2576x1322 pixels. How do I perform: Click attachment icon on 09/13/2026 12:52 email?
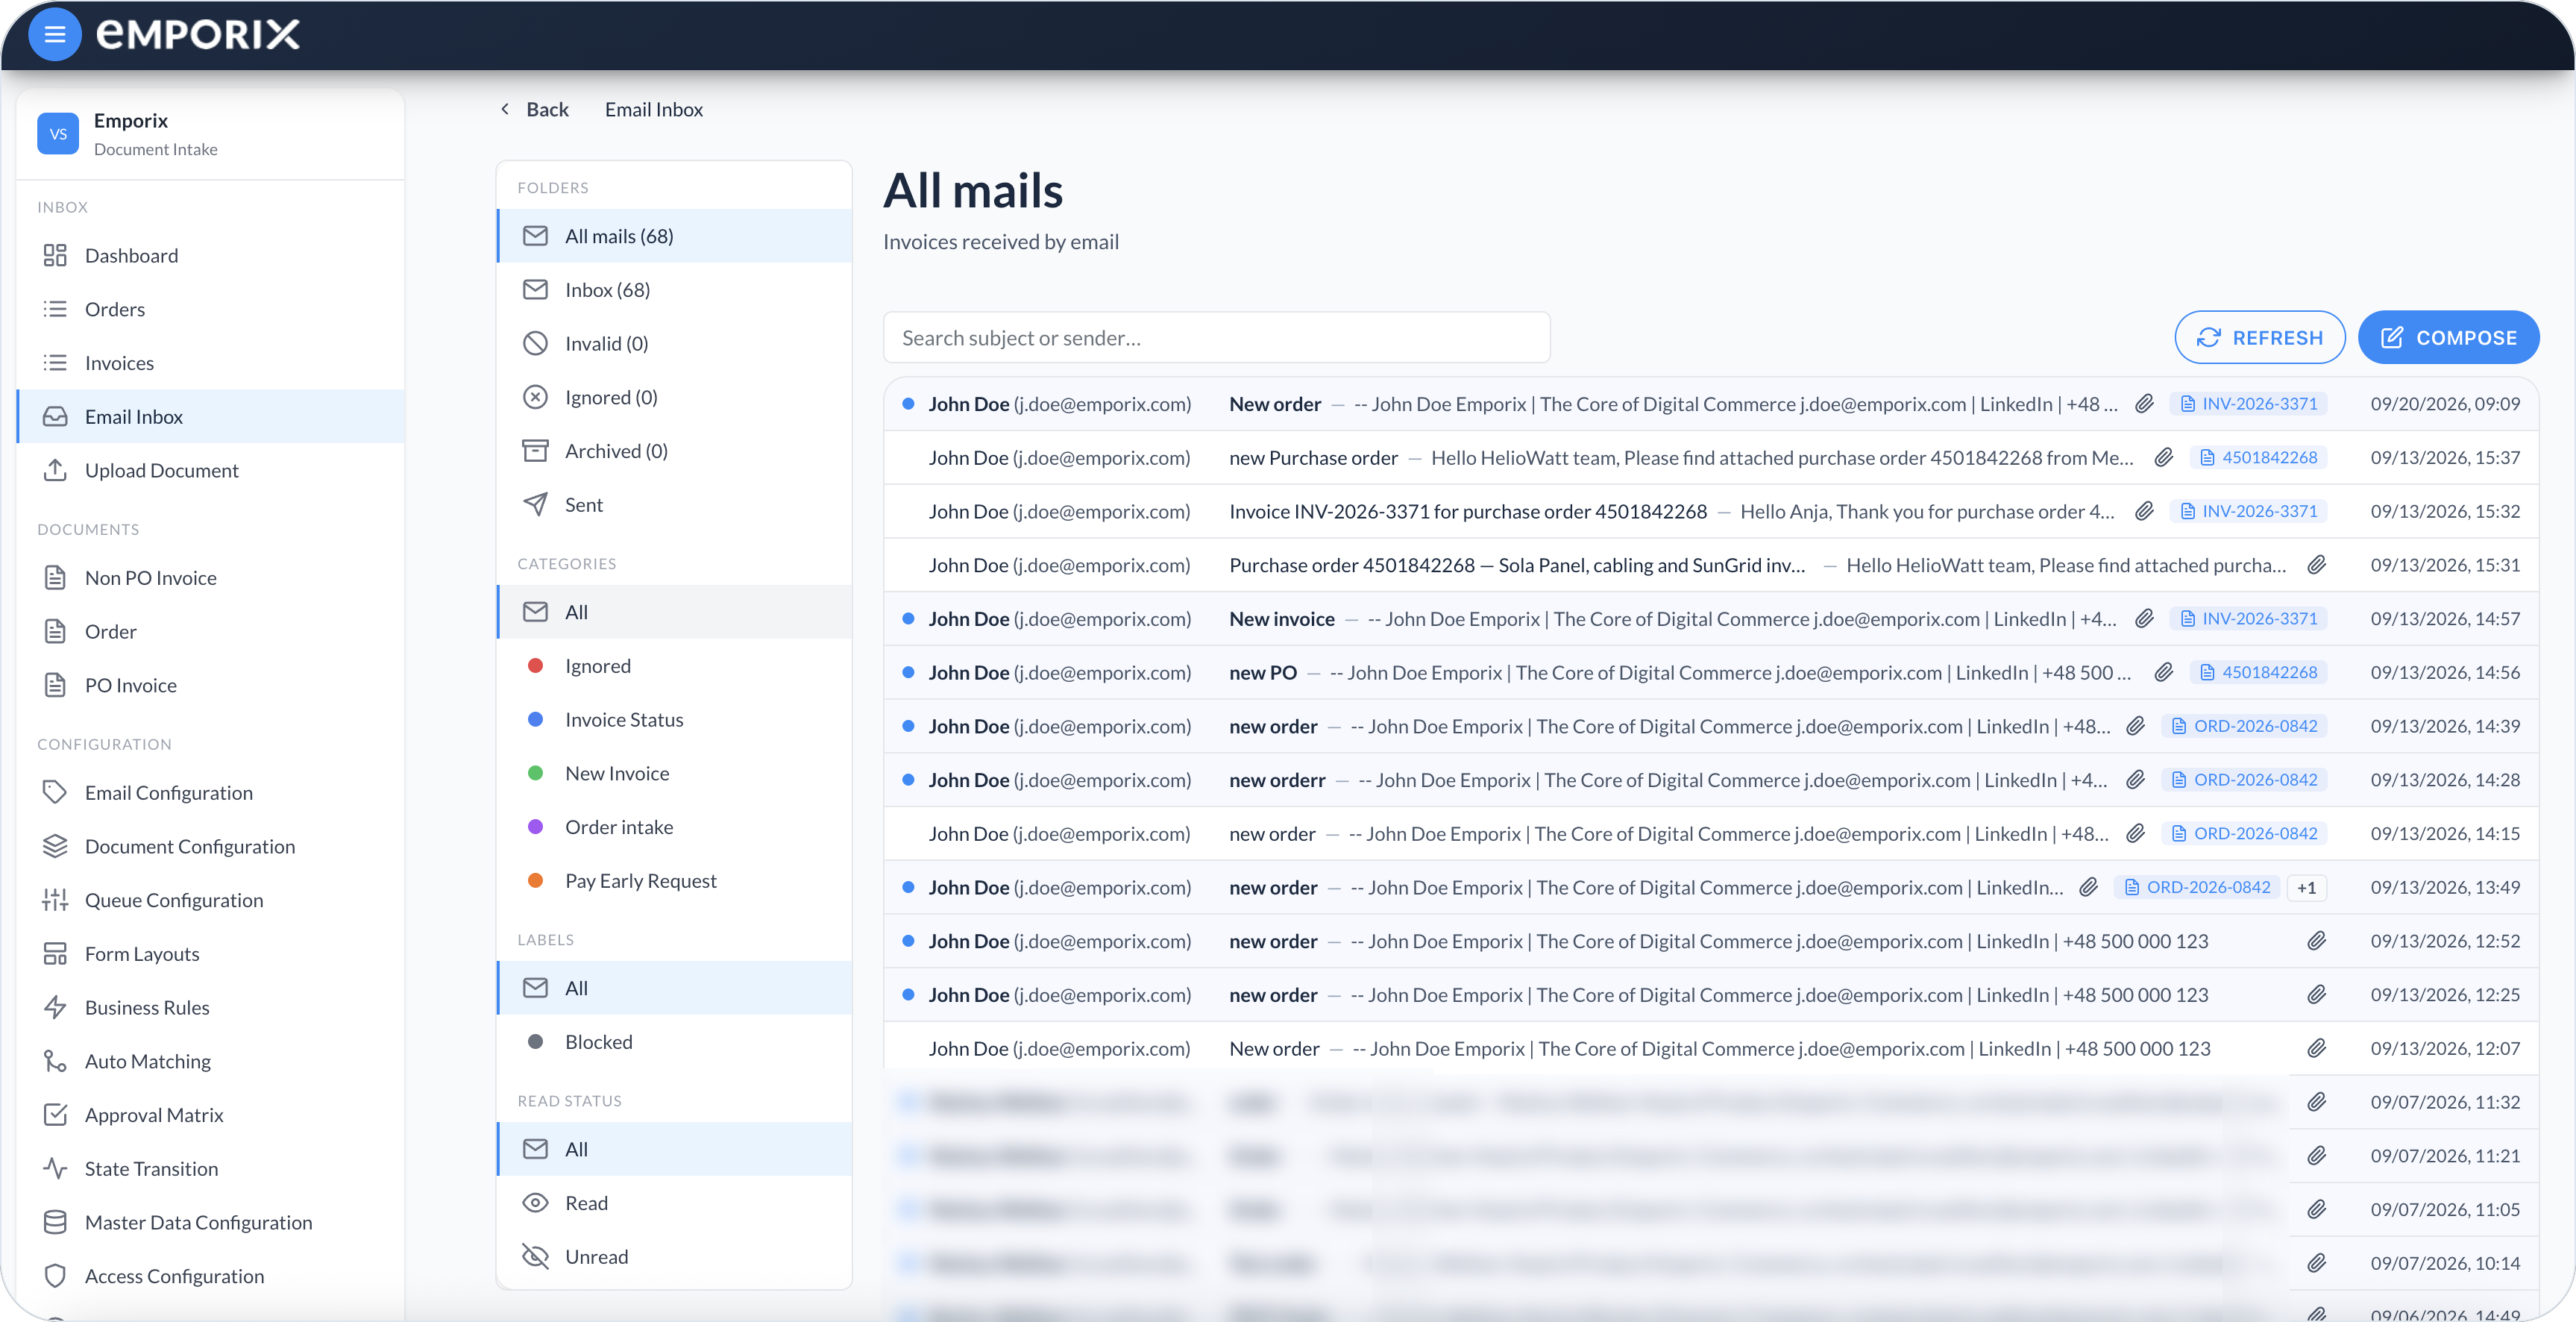point(2316,941)
